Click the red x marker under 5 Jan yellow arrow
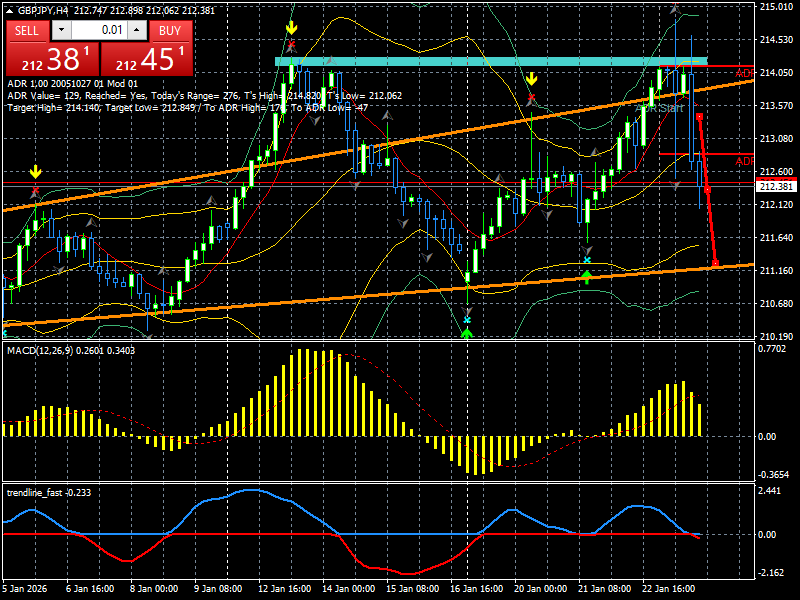Image resolution: width=800 pixels, height=600 pixels. tap(35, 190)
